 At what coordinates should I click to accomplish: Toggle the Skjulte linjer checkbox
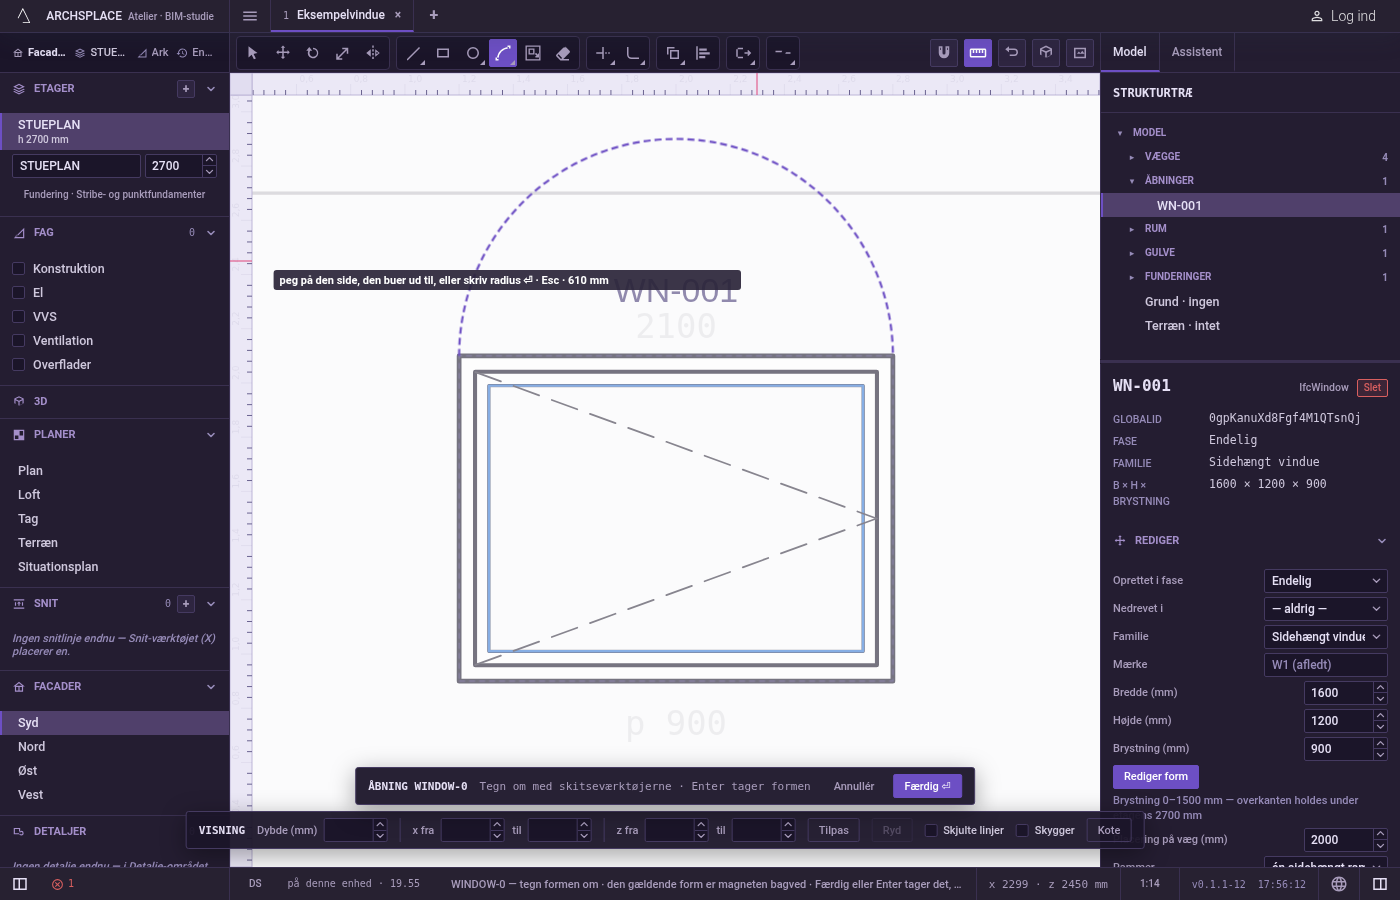931,830
